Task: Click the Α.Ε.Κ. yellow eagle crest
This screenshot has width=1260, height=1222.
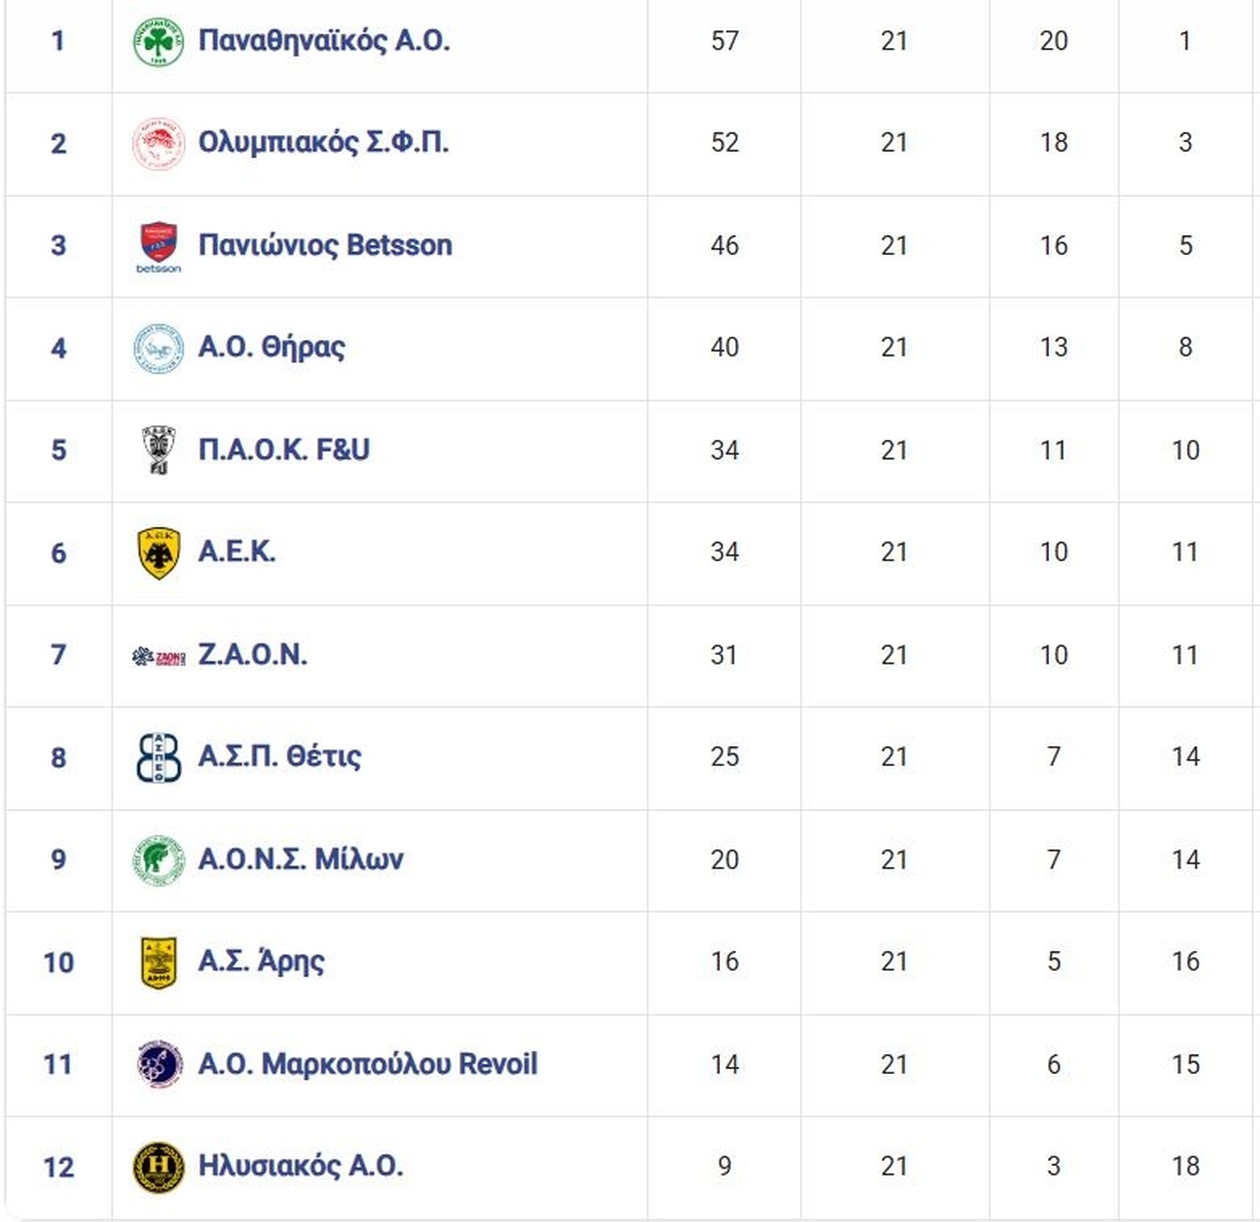Action: tap(158, 553)
